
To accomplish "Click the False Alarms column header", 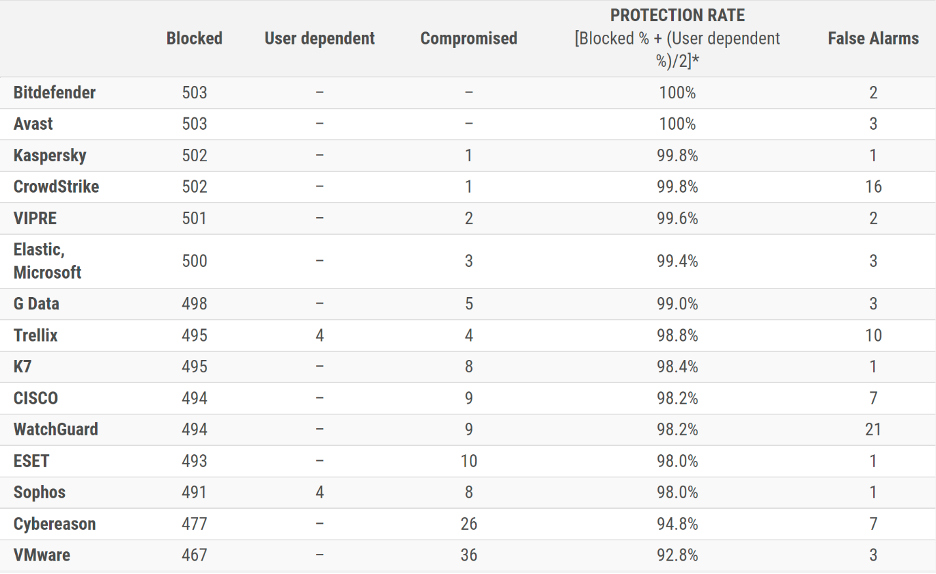I will [x=873, y=38].
